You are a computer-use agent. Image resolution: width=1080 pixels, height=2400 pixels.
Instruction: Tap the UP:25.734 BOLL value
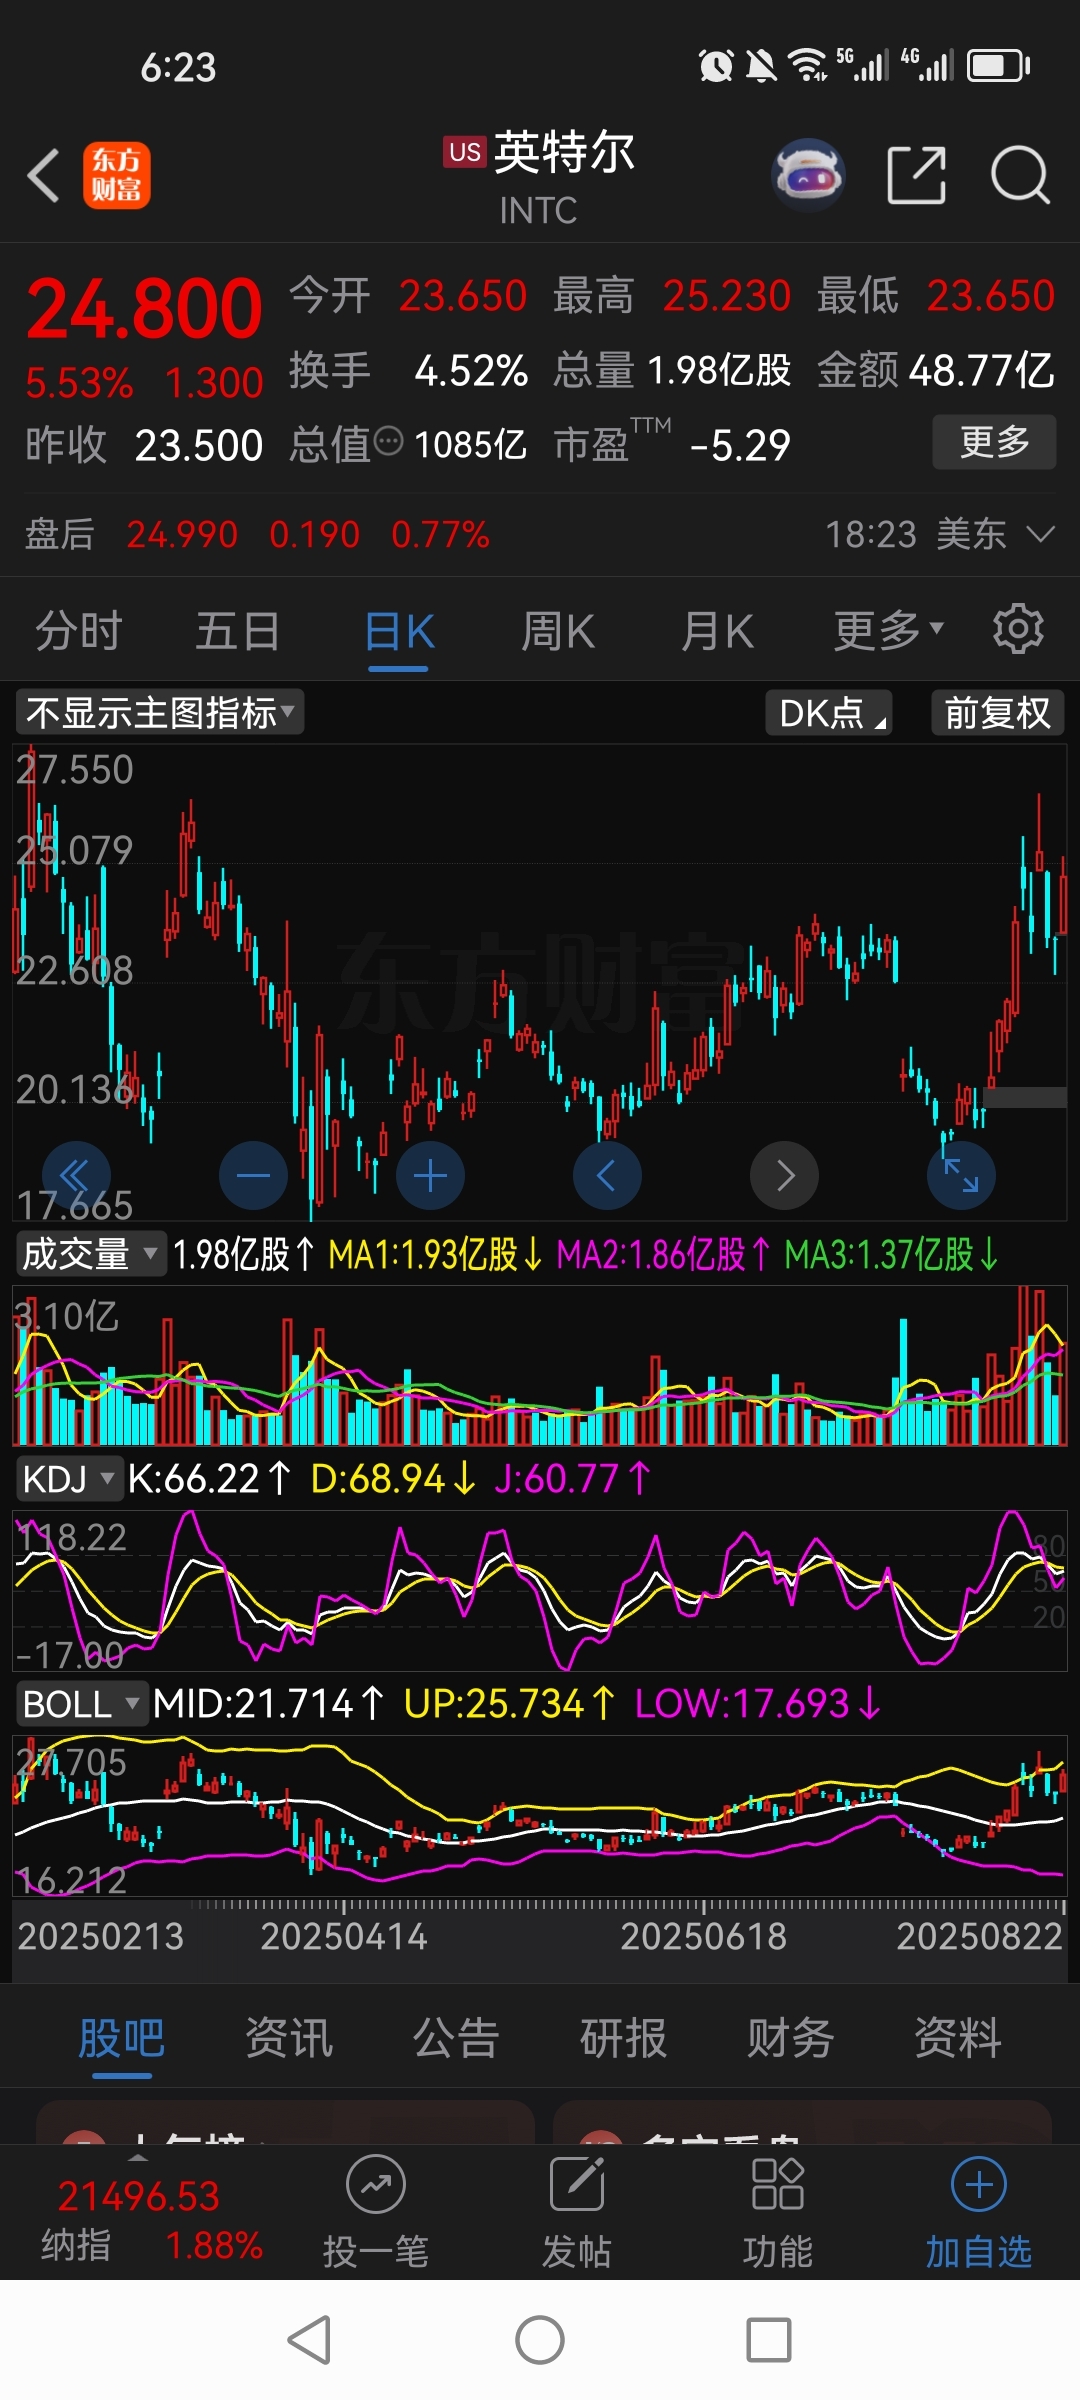[509, 1703]
